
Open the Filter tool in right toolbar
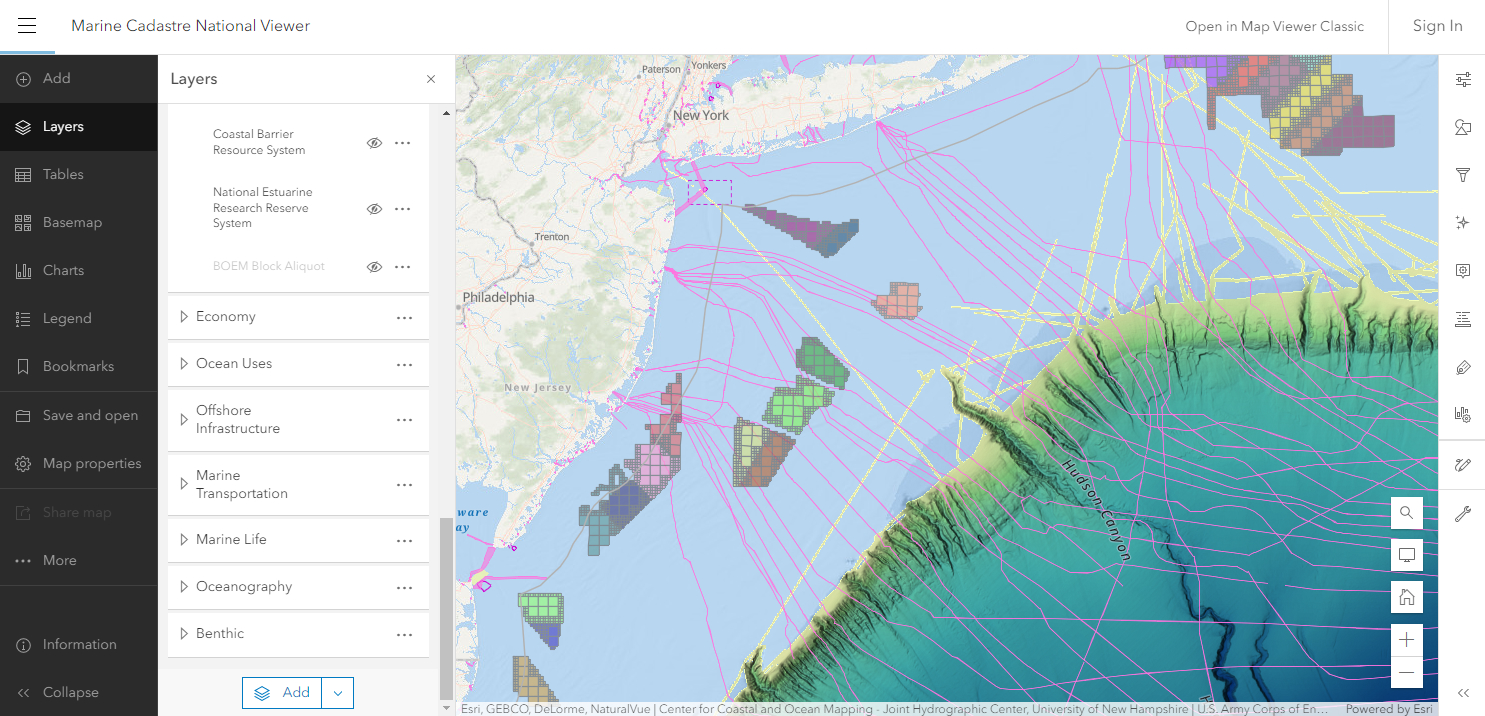tap(1462, 175)
